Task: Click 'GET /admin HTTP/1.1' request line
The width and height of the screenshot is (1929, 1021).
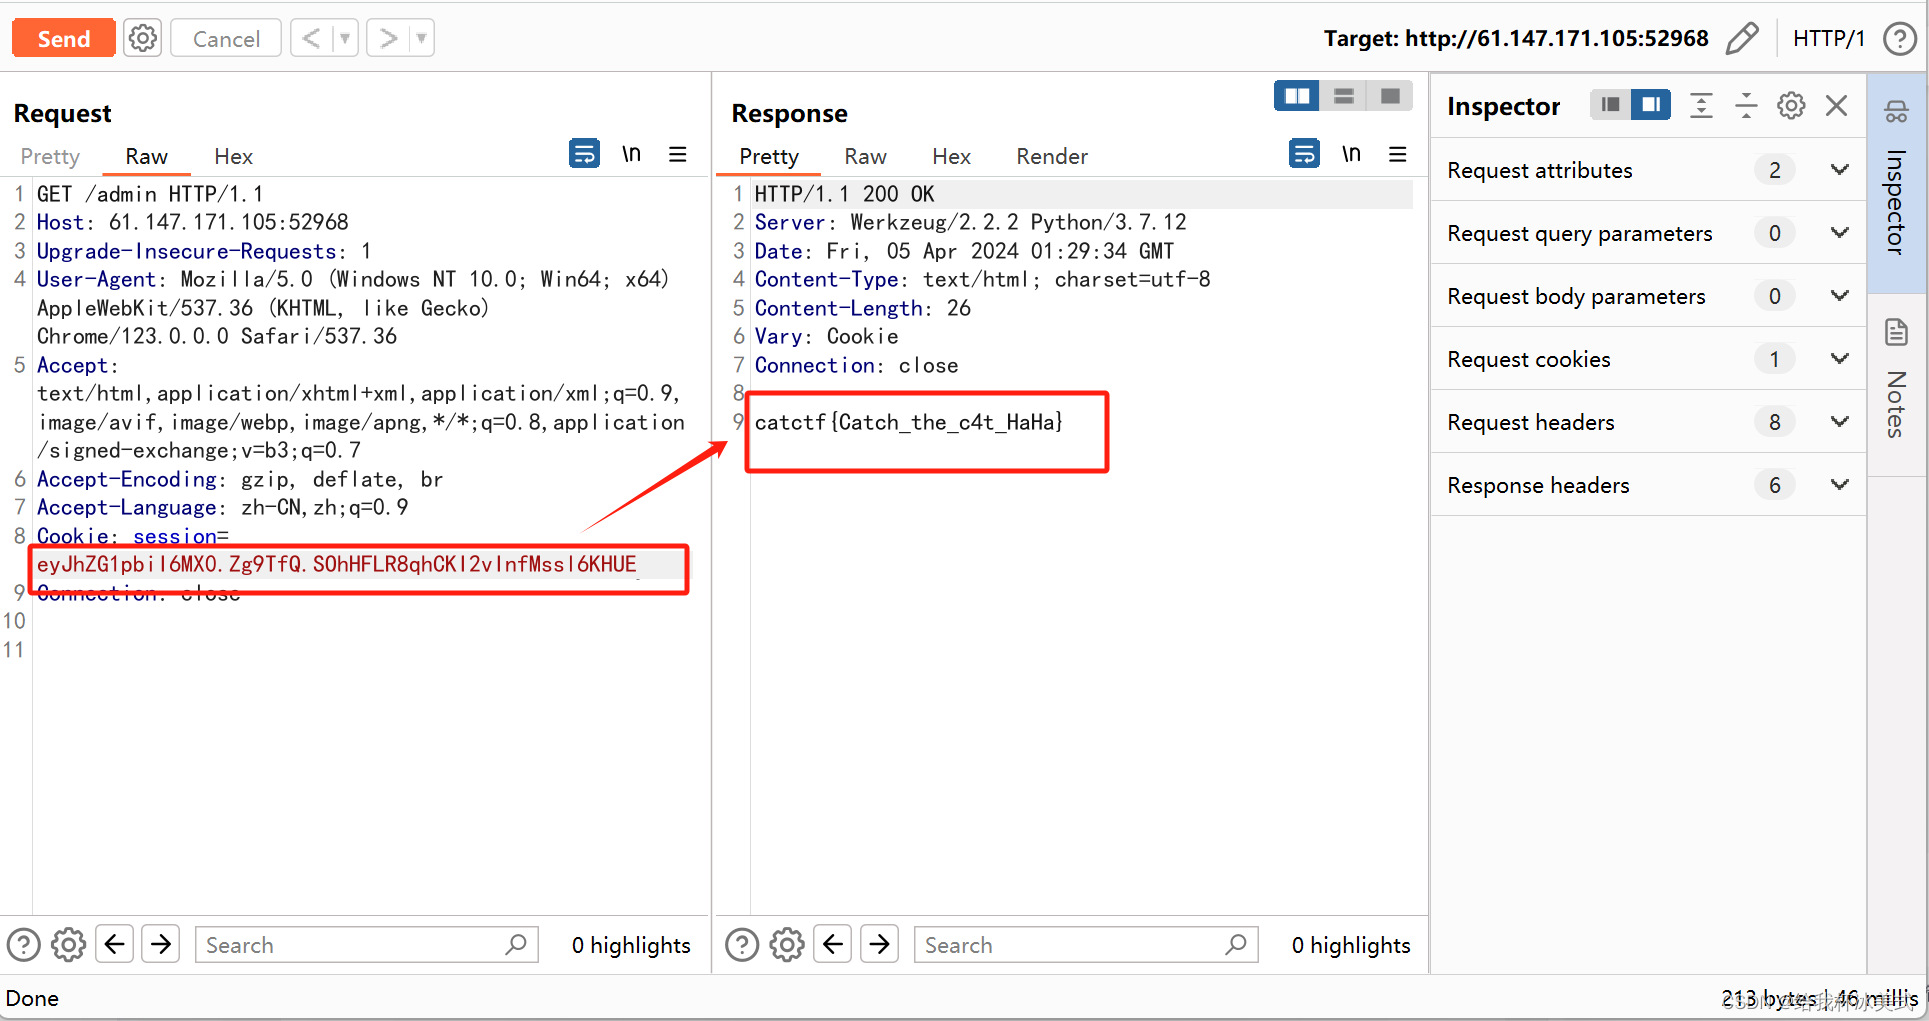Action: (x=150, y=194)
